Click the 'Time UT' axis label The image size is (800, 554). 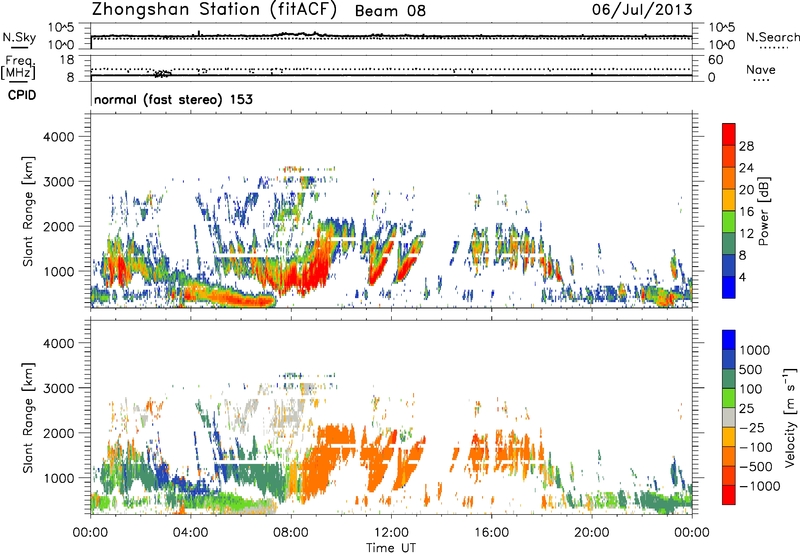391,548
